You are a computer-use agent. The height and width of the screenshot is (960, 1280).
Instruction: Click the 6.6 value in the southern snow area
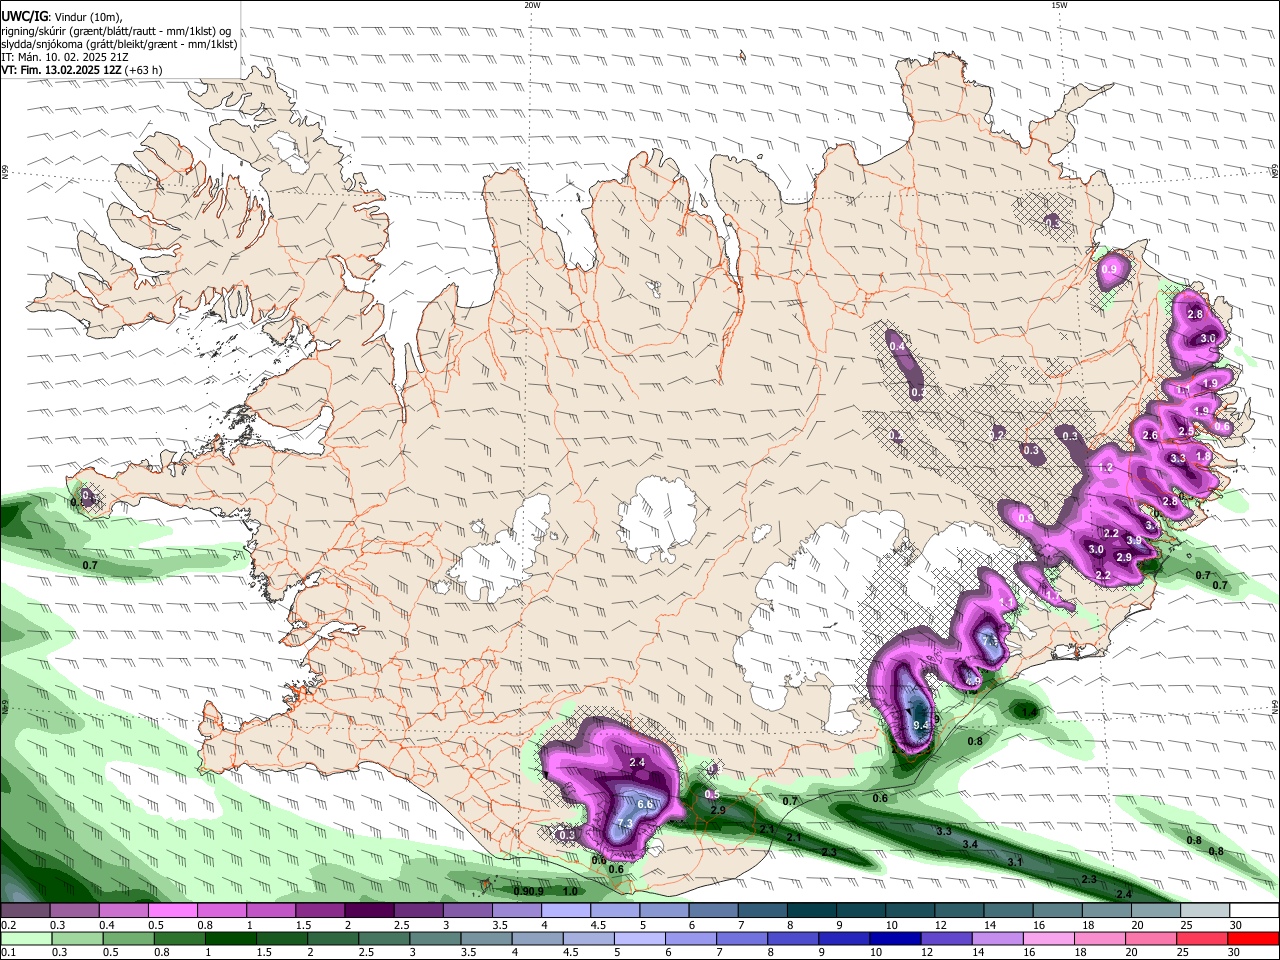point(645,804)
